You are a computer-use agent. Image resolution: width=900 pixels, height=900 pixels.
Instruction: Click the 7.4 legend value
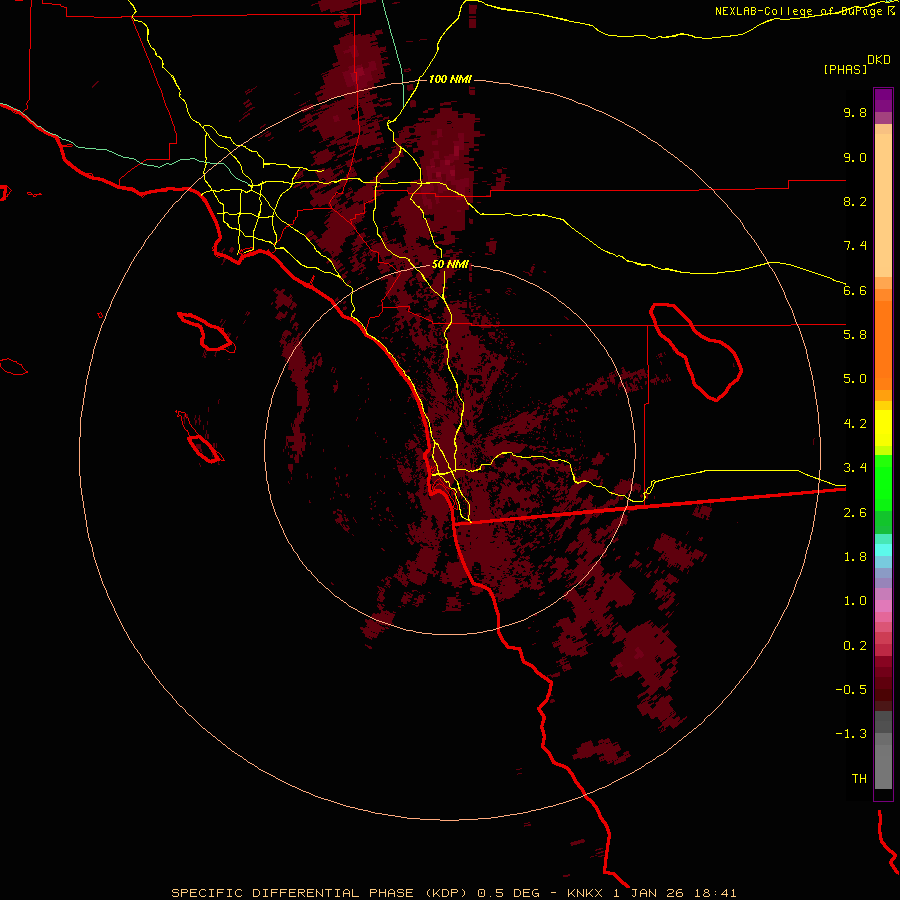(855, 246)
